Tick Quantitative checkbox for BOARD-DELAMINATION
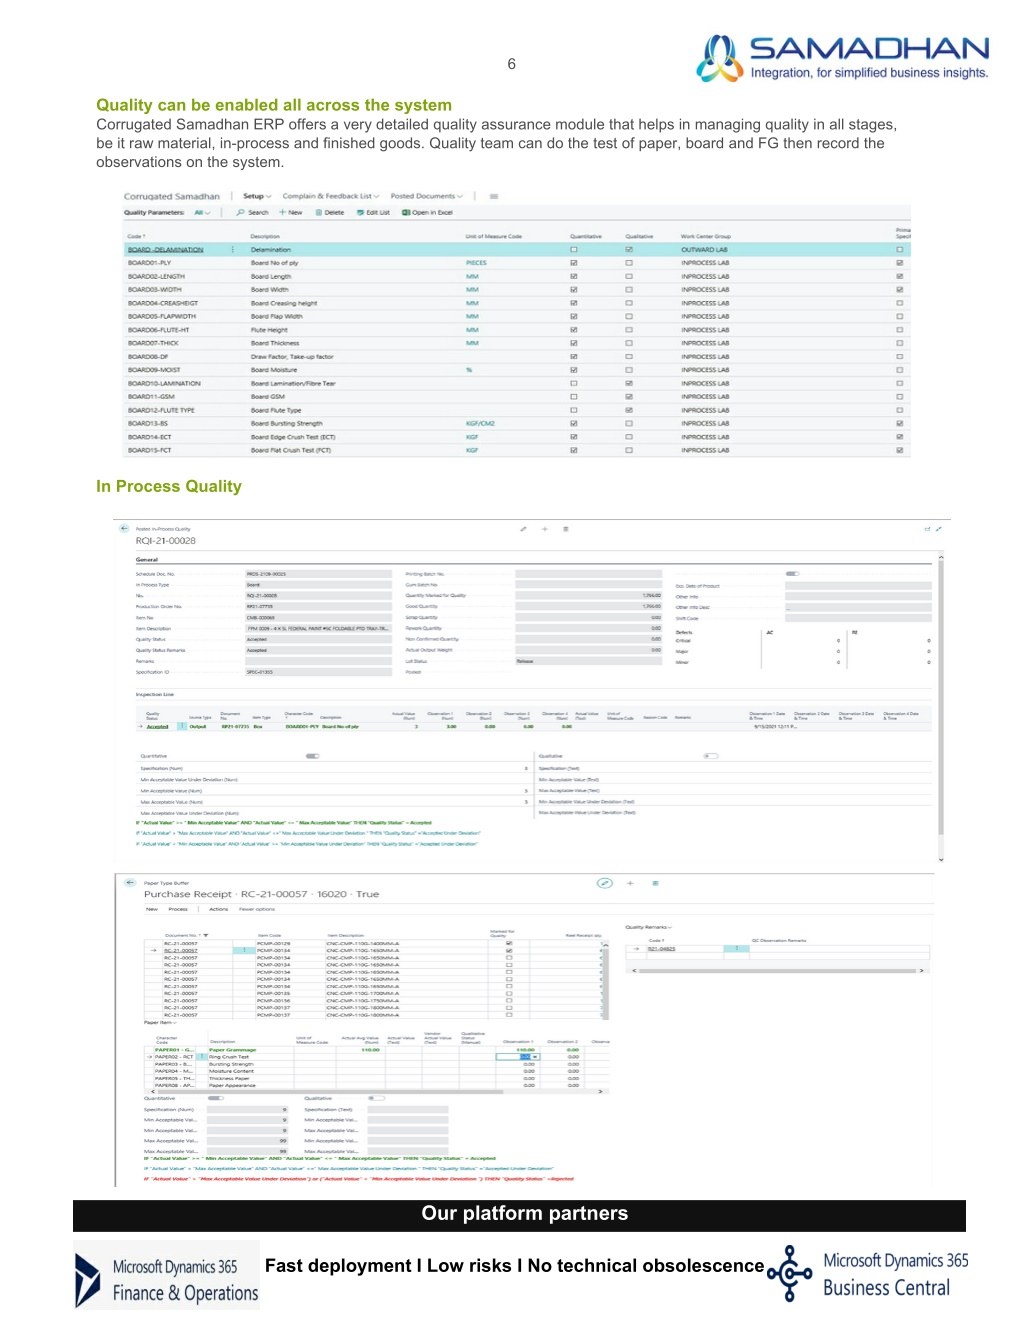Viewport: 1024px width, 1325px height. (x=574, y=250)
